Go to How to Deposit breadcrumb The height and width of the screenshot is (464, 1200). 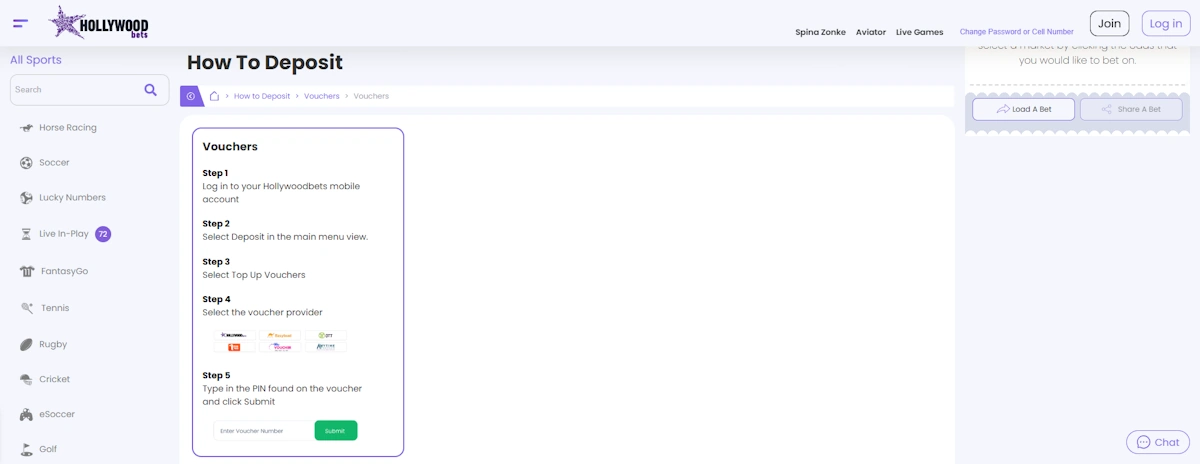click(262, 96)
